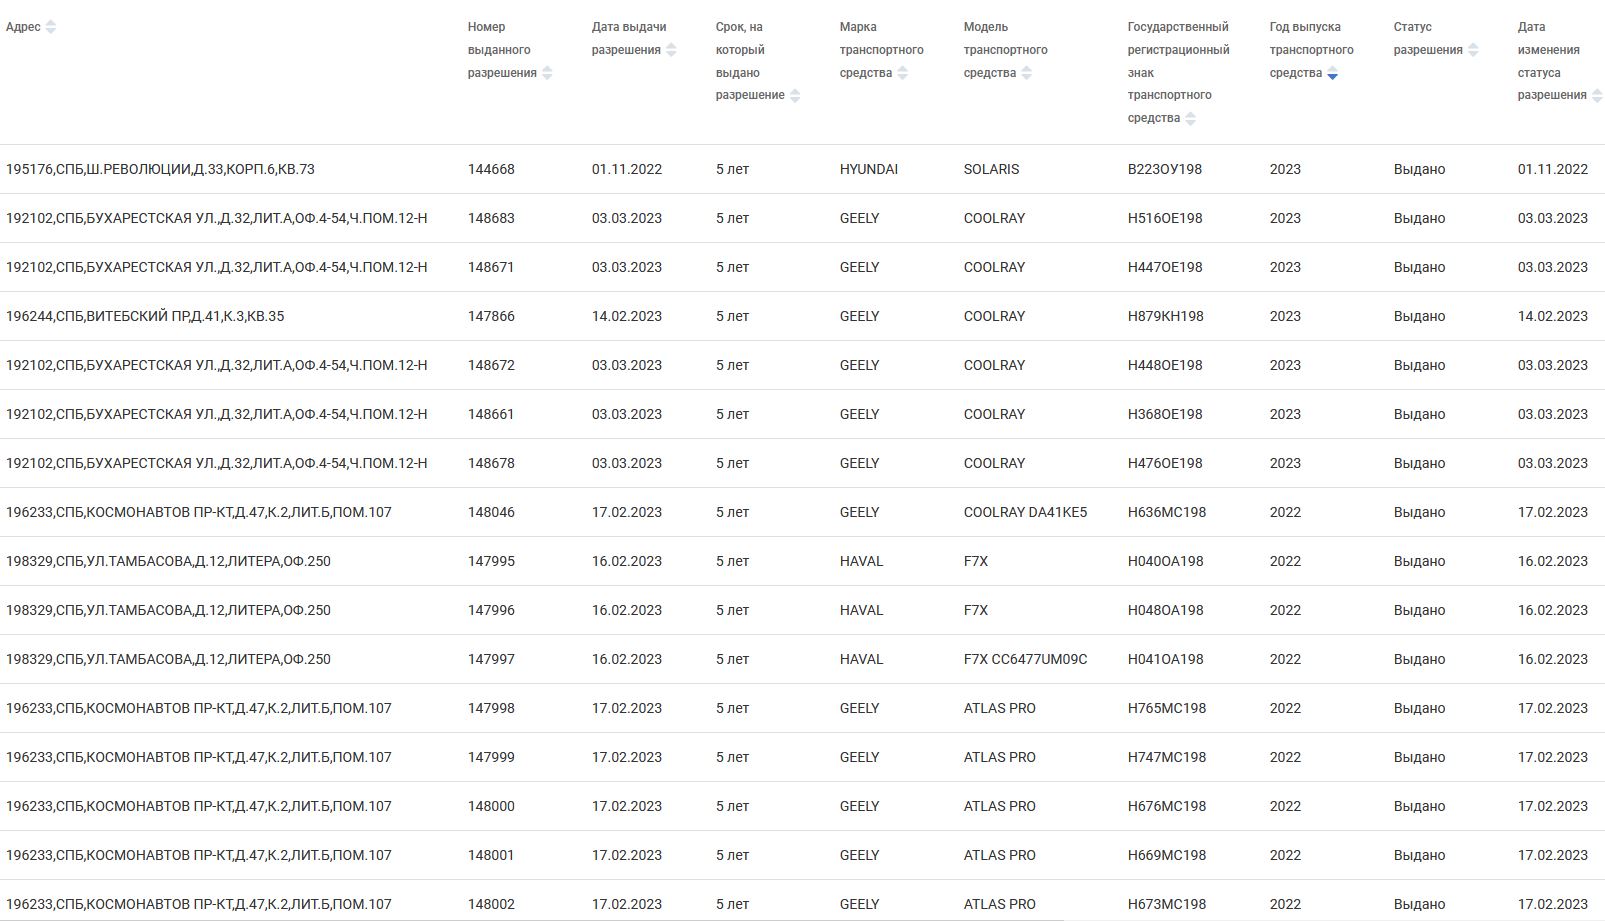Click permit number 148000
1605x921 pixels.
click(x=491, y=806)
